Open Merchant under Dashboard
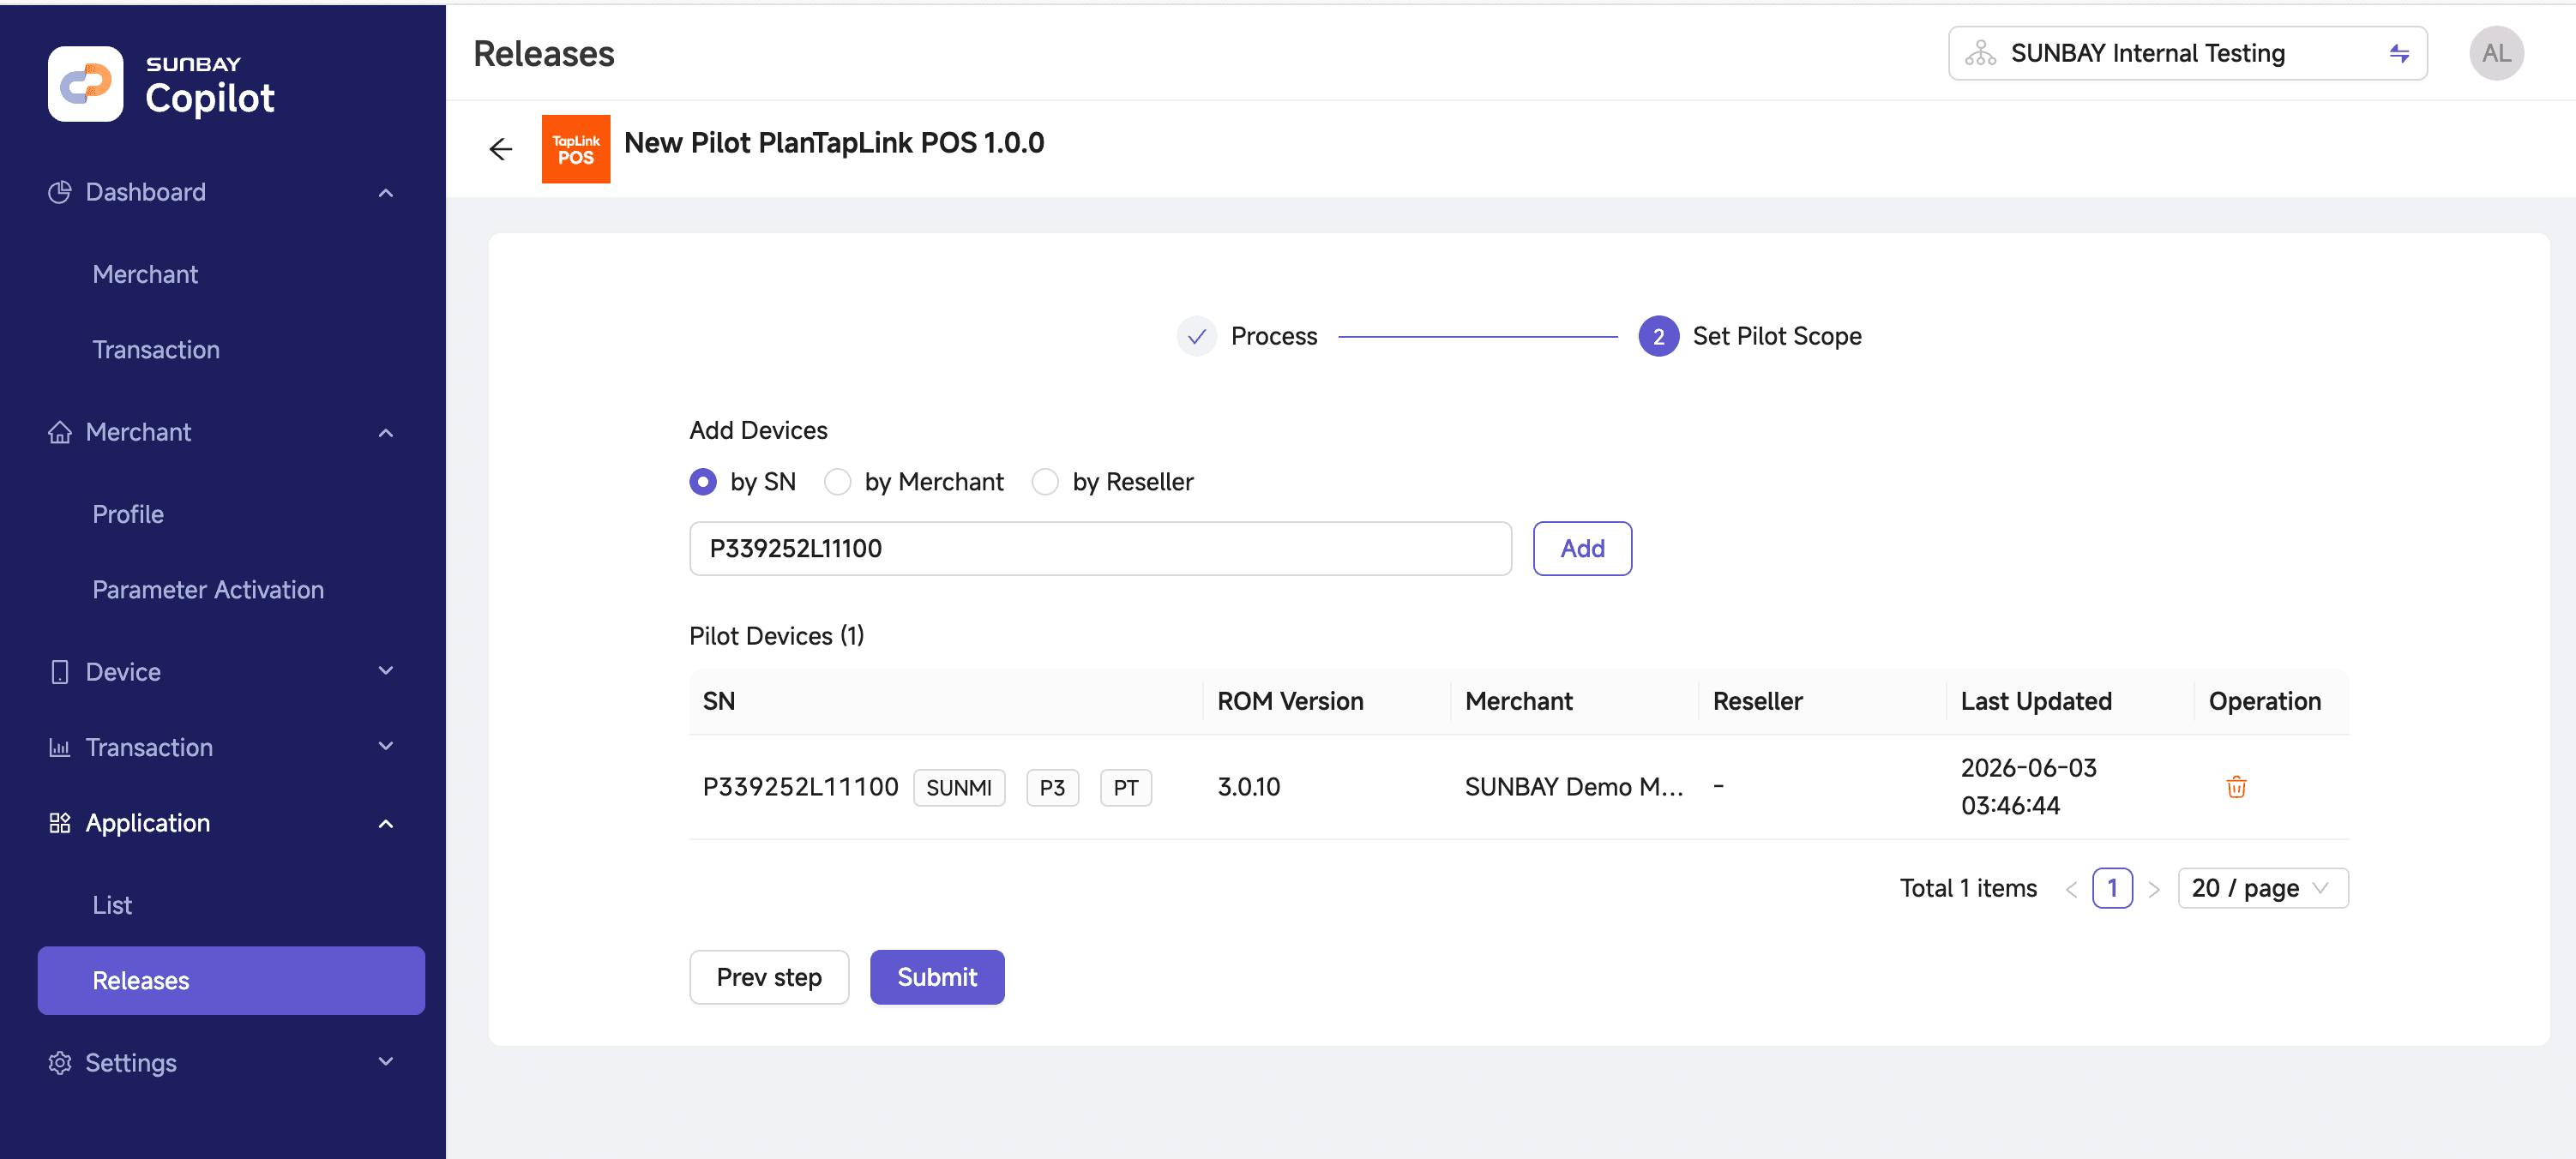The width and height of the screenshot is (2576, 1159). click(145, 274)
